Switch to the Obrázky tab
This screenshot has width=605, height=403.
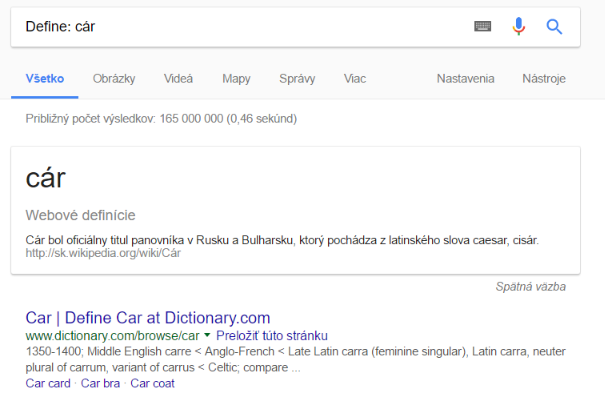coord(114,79)
